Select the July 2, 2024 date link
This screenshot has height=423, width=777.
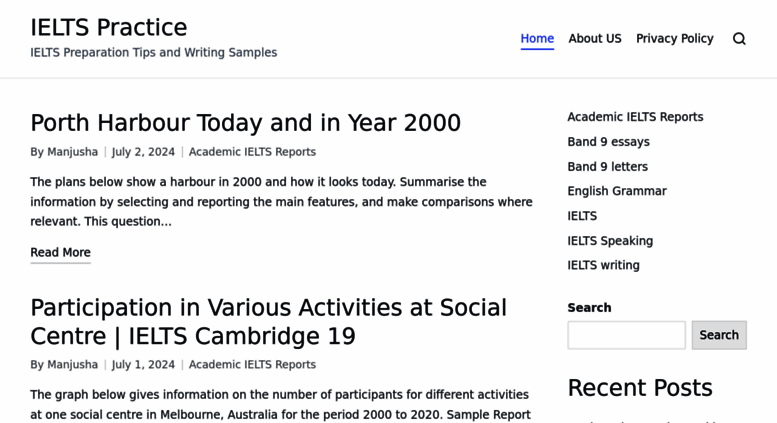pos(143,152)
